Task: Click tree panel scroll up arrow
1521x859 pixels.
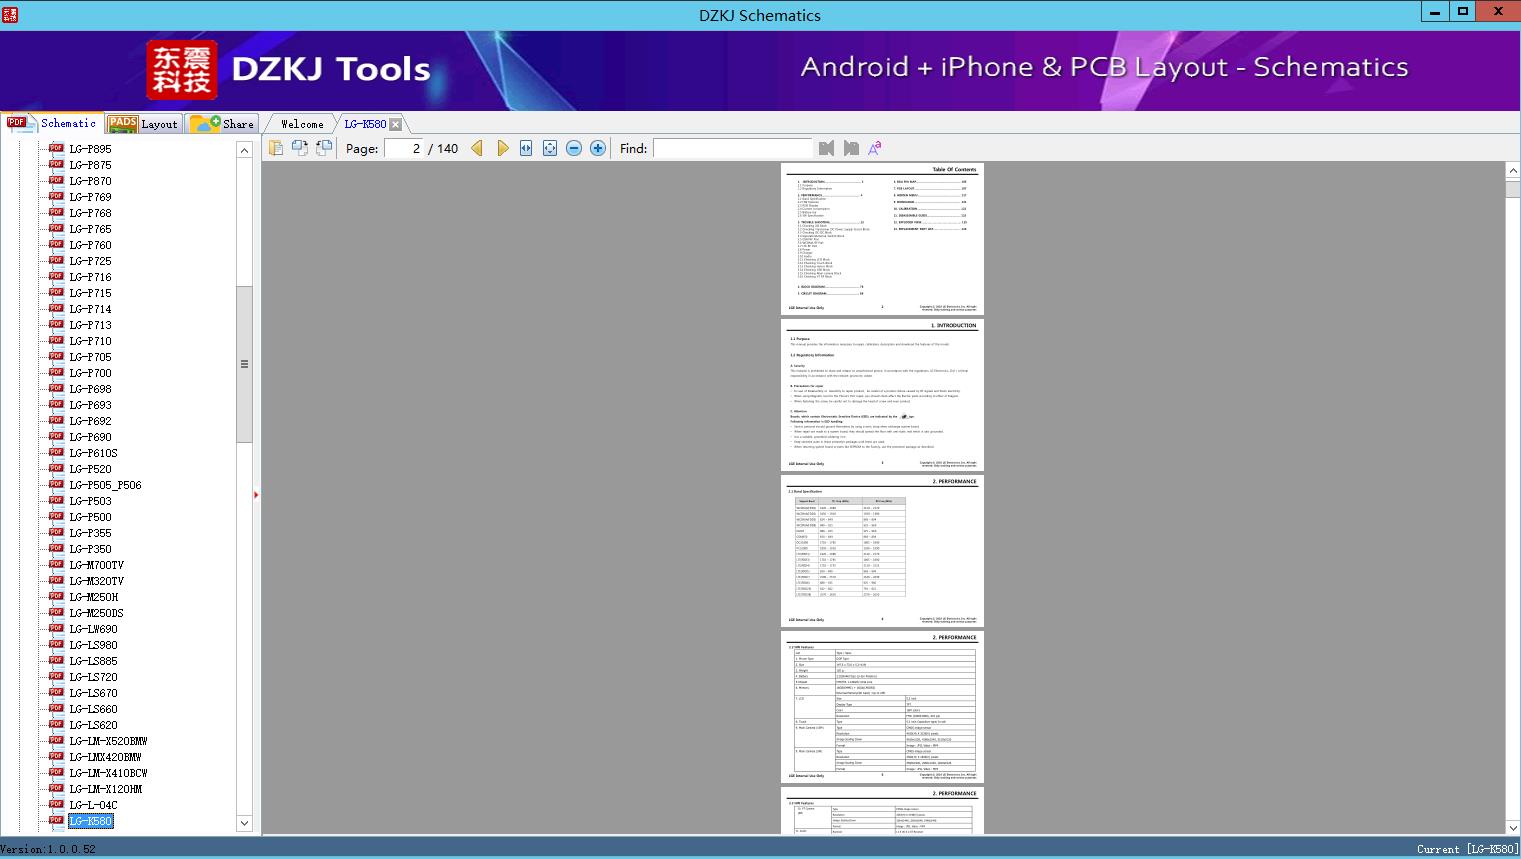Action: [244, 149]
